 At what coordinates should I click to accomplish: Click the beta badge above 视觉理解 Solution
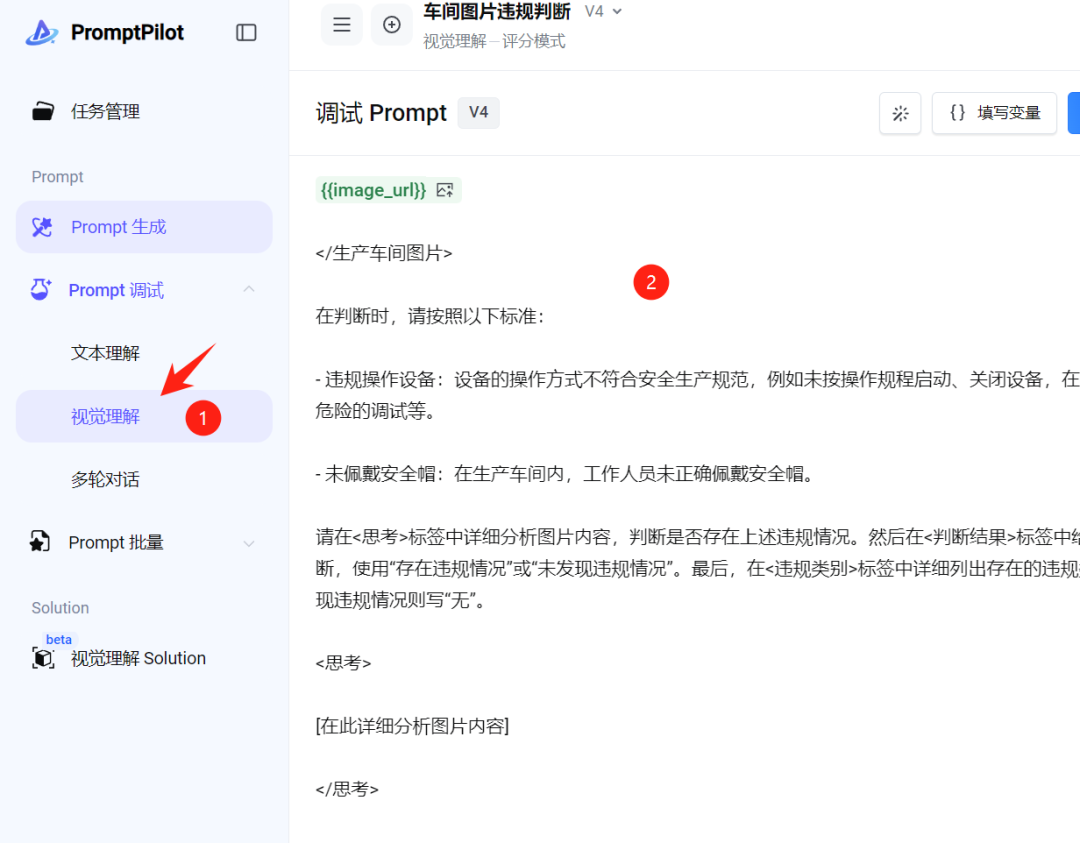59,639
